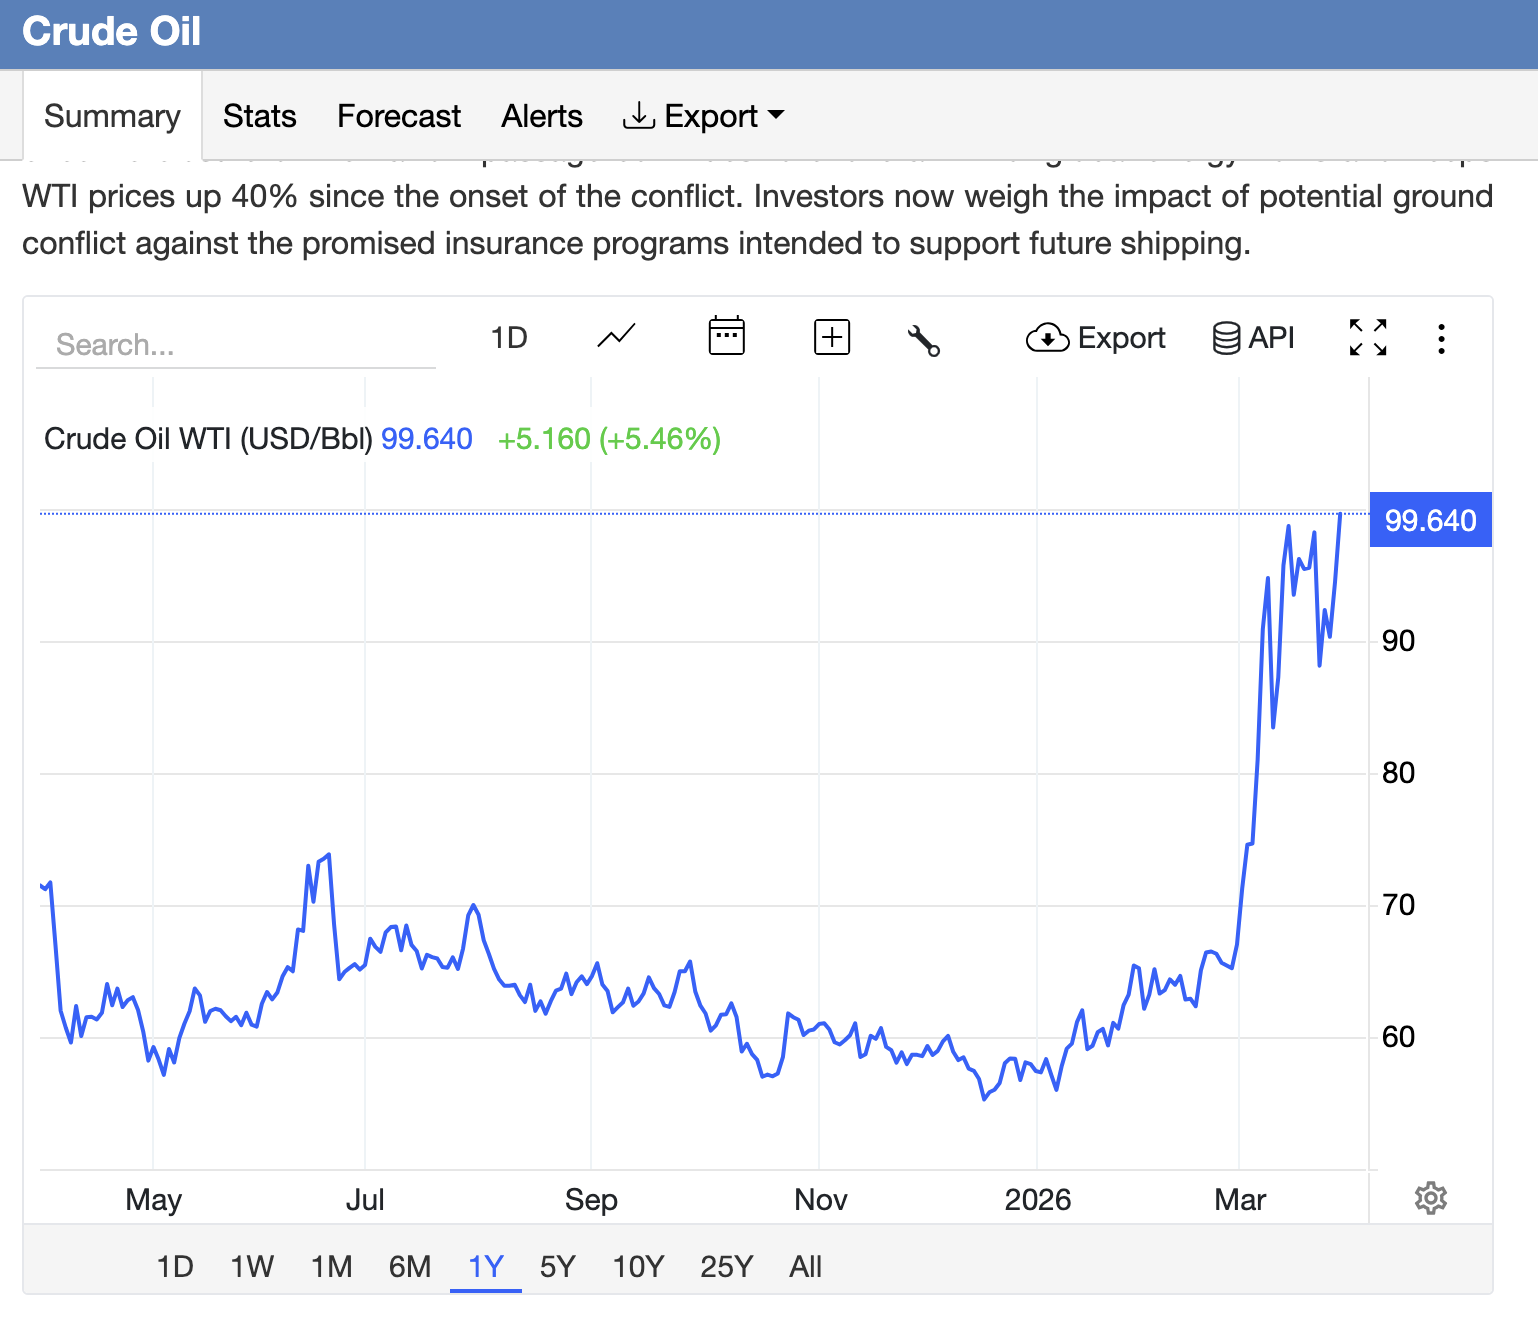Select the 1D interval button in toolbar
1538x1330 pixels.
pos(509,338)
